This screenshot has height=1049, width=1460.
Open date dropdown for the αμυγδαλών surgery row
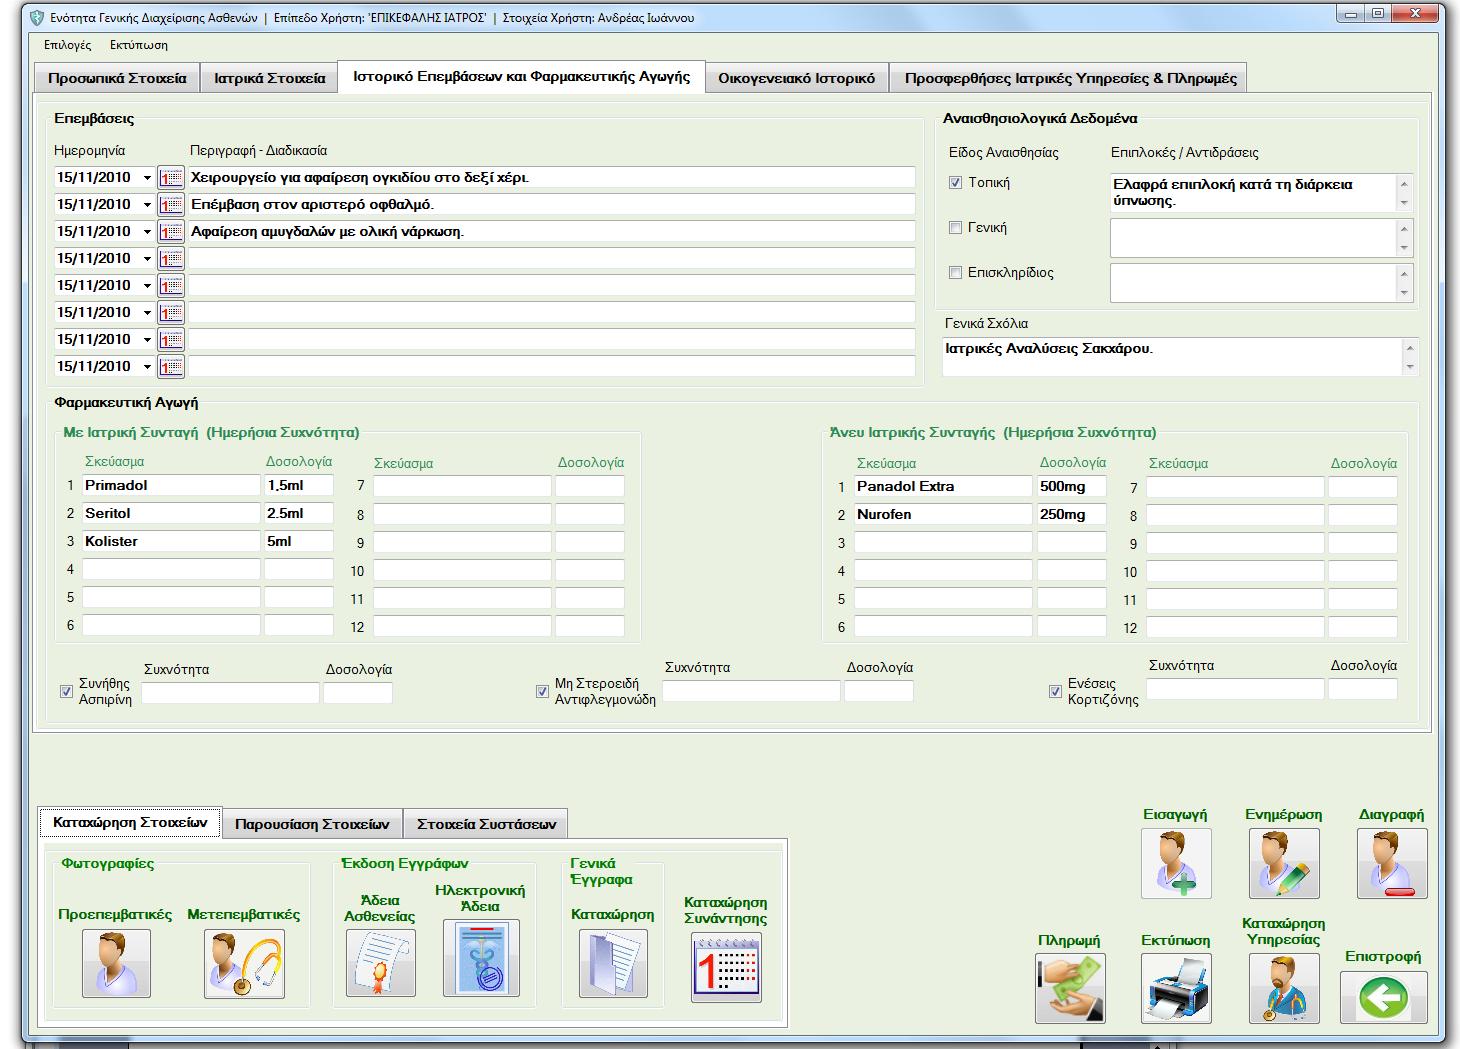point(147,232)
